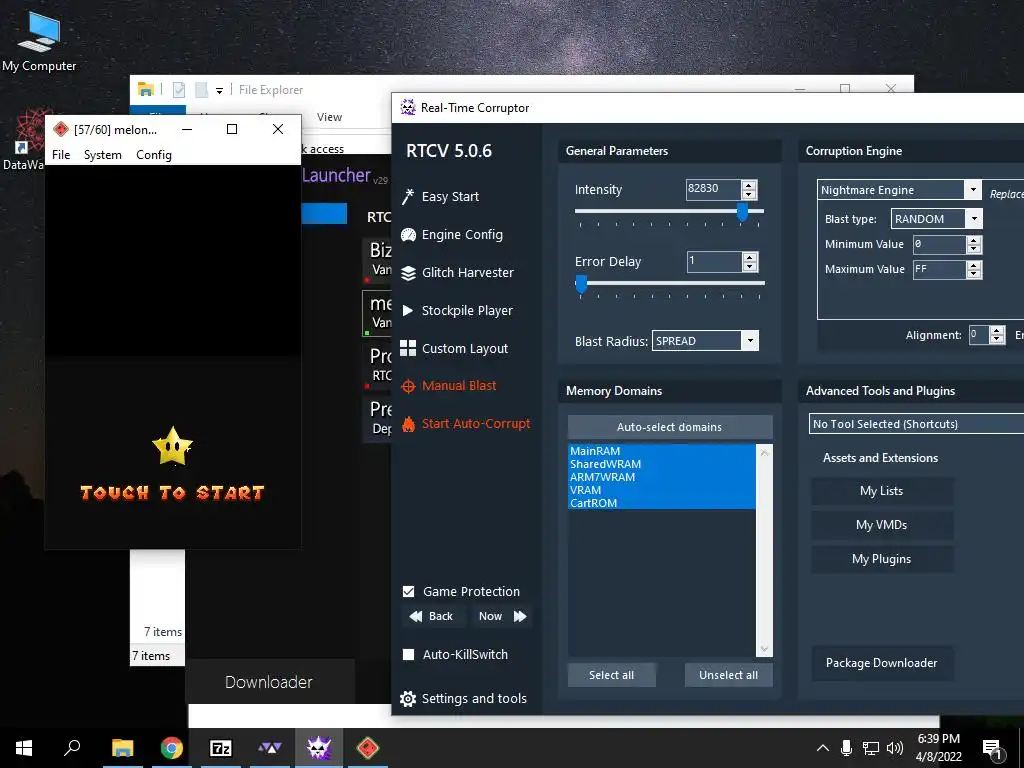Open Blast type RANDOM dropdown
1024x768 pixels.
[x=974, y=219]
